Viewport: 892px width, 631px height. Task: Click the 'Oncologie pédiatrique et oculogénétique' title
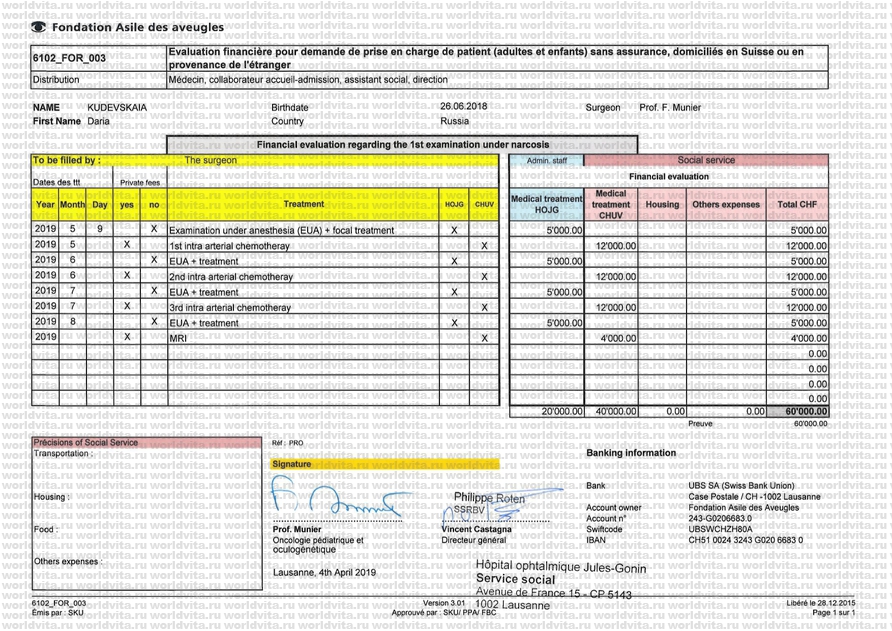click(318, 545)
